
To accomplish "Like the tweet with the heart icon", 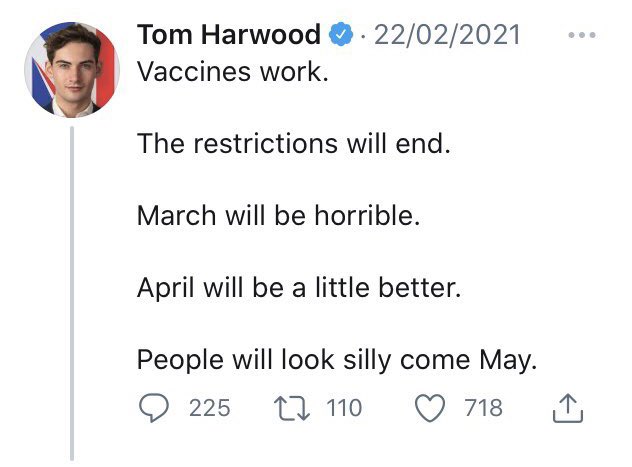I will tap(430, 408).
